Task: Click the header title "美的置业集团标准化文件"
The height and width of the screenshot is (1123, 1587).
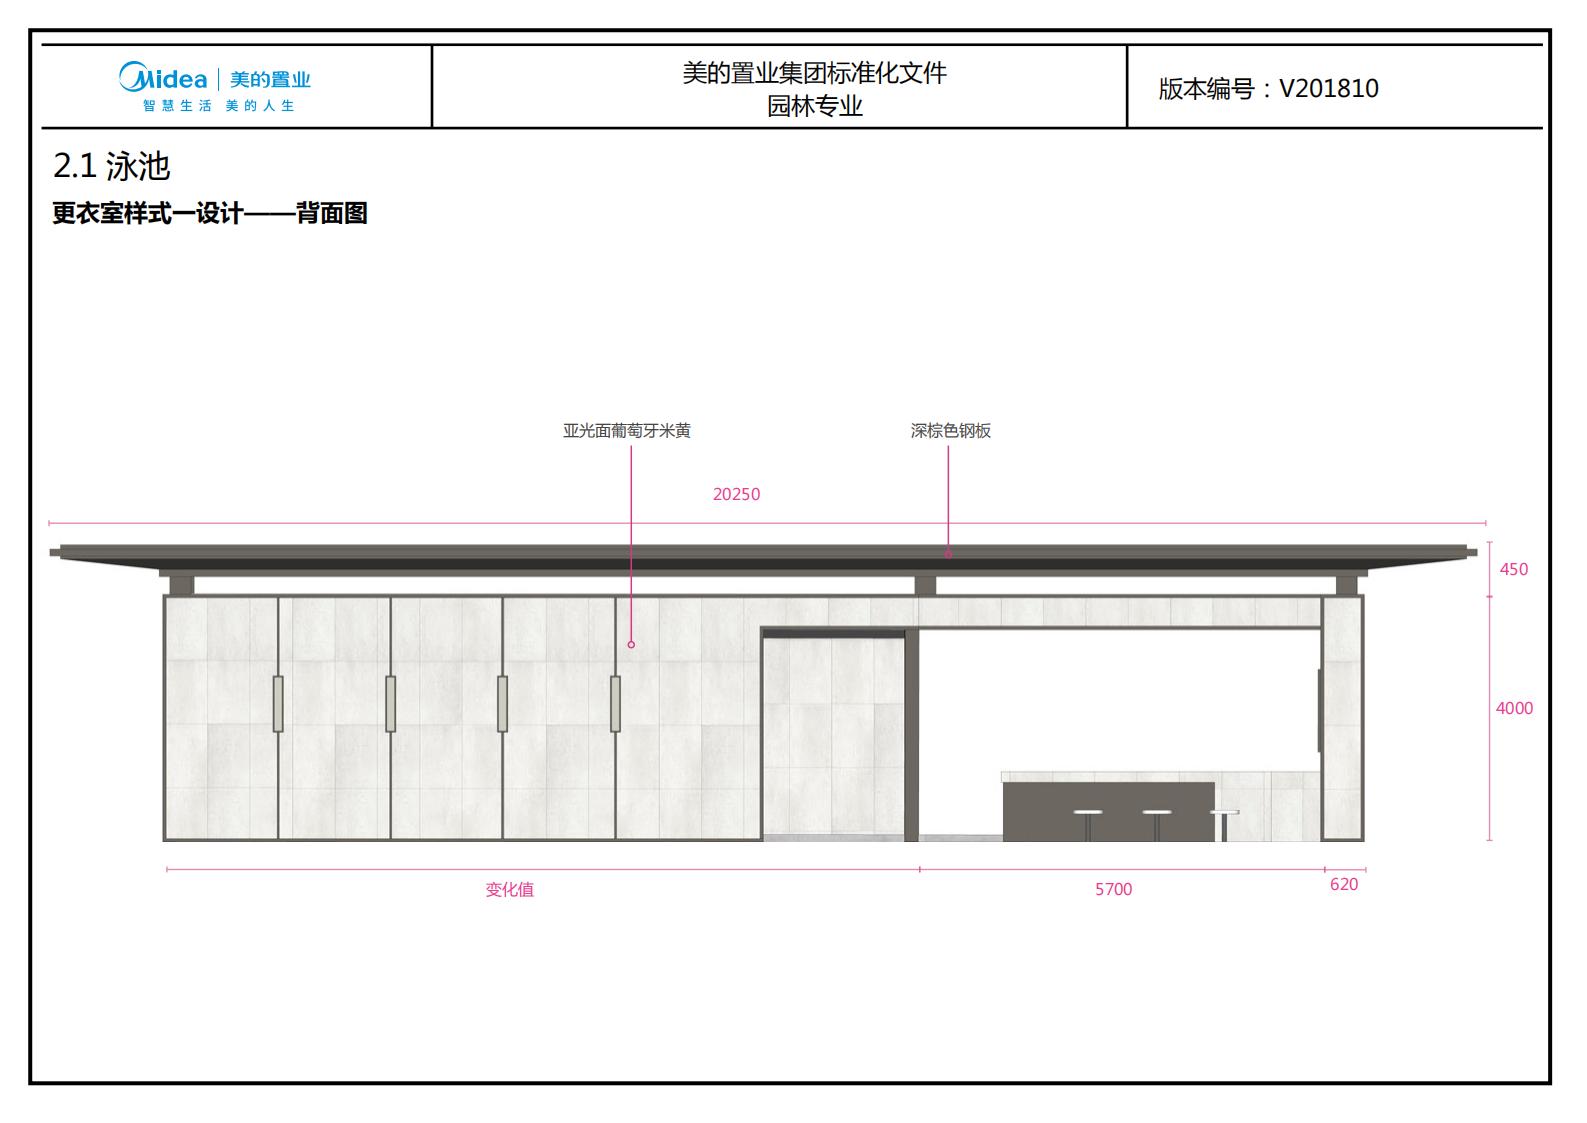Action: [x=814, y=73]
